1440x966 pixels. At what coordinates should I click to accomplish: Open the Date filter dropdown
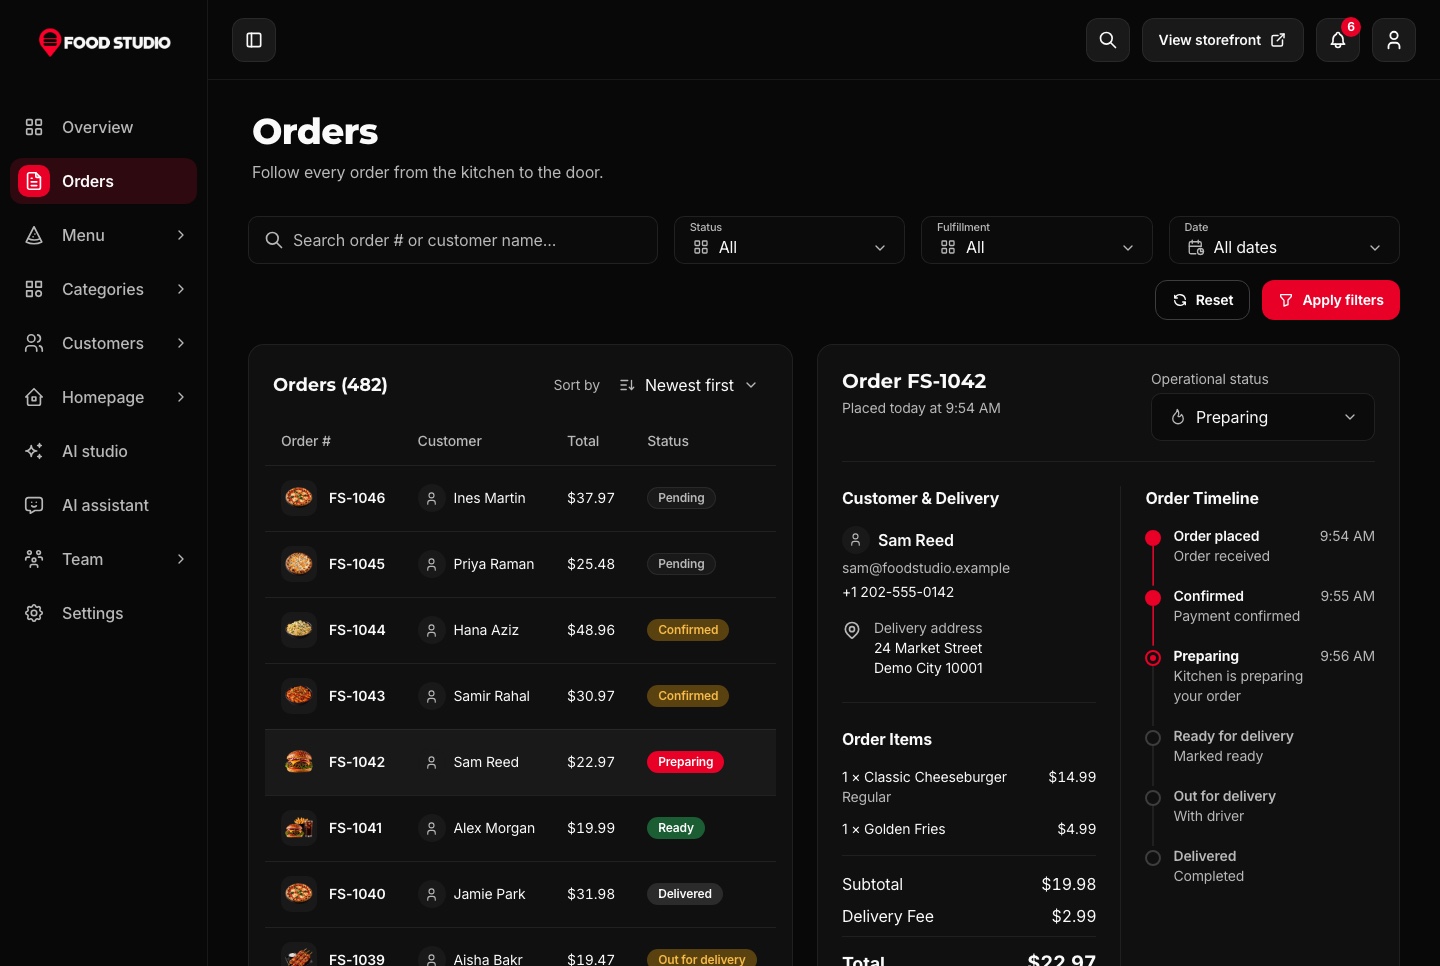pyautogui.click(x=1284, y=240)
